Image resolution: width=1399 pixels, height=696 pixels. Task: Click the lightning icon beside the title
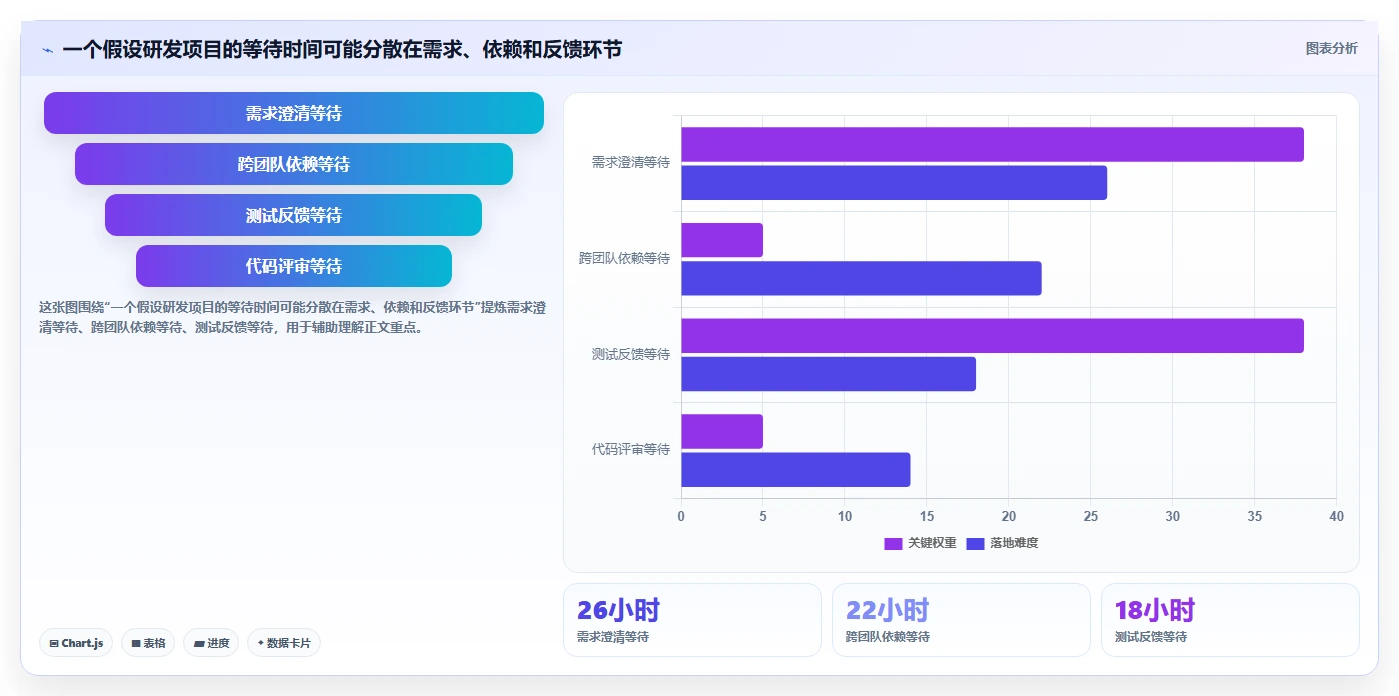47,50
